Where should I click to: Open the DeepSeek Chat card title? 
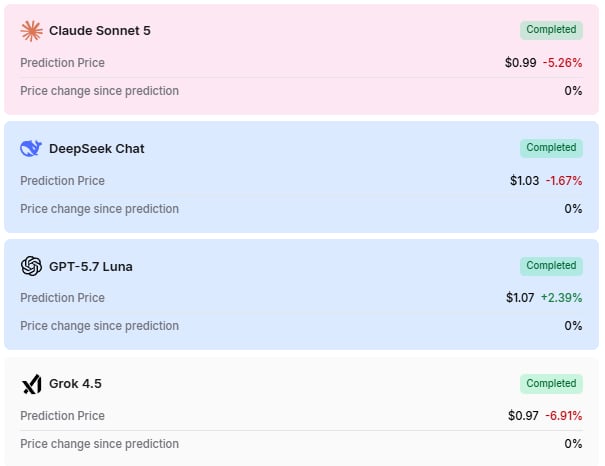pyautogui.click(x=96, y=149)
